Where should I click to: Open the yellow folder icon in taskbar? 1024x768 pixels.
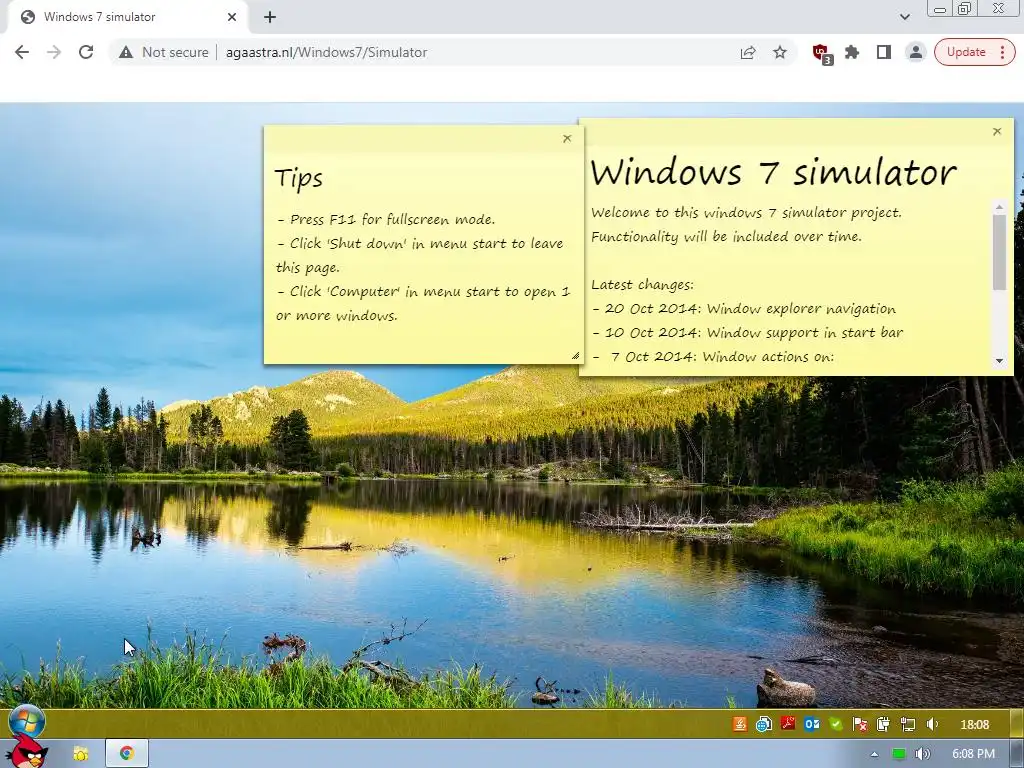coord(80,753)
